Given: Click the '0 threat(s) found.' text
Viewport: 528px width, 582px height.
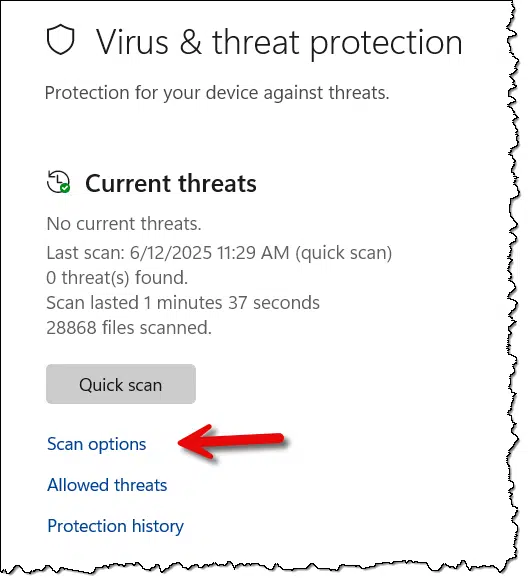Looking at the screenshot, I should (117, 278).
